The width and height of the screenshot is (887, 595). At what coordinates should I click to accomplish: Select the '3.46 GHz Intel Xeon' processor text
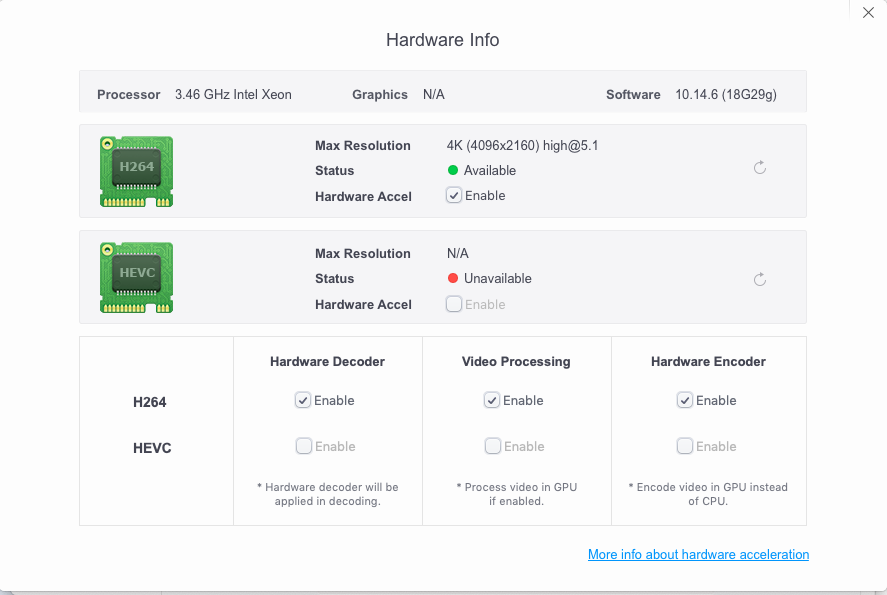[x=233, y=94]
